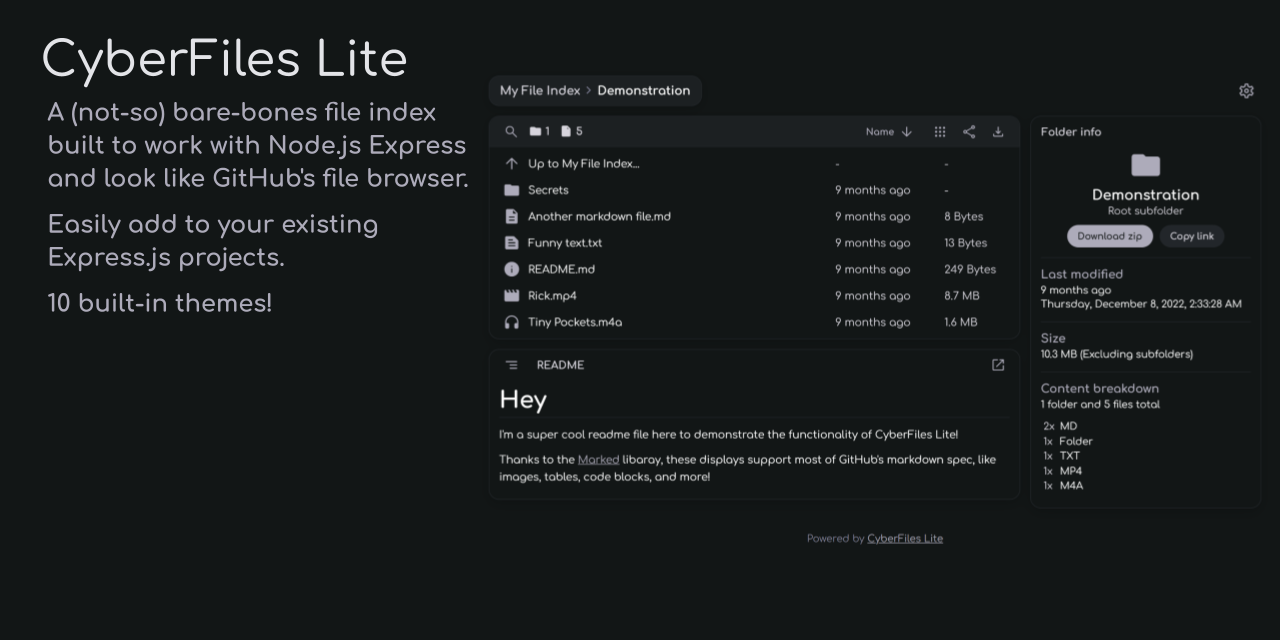Click the large Demonstration folder icon
Viewport: 1280px width, 640px height.
pos(1146,165)
